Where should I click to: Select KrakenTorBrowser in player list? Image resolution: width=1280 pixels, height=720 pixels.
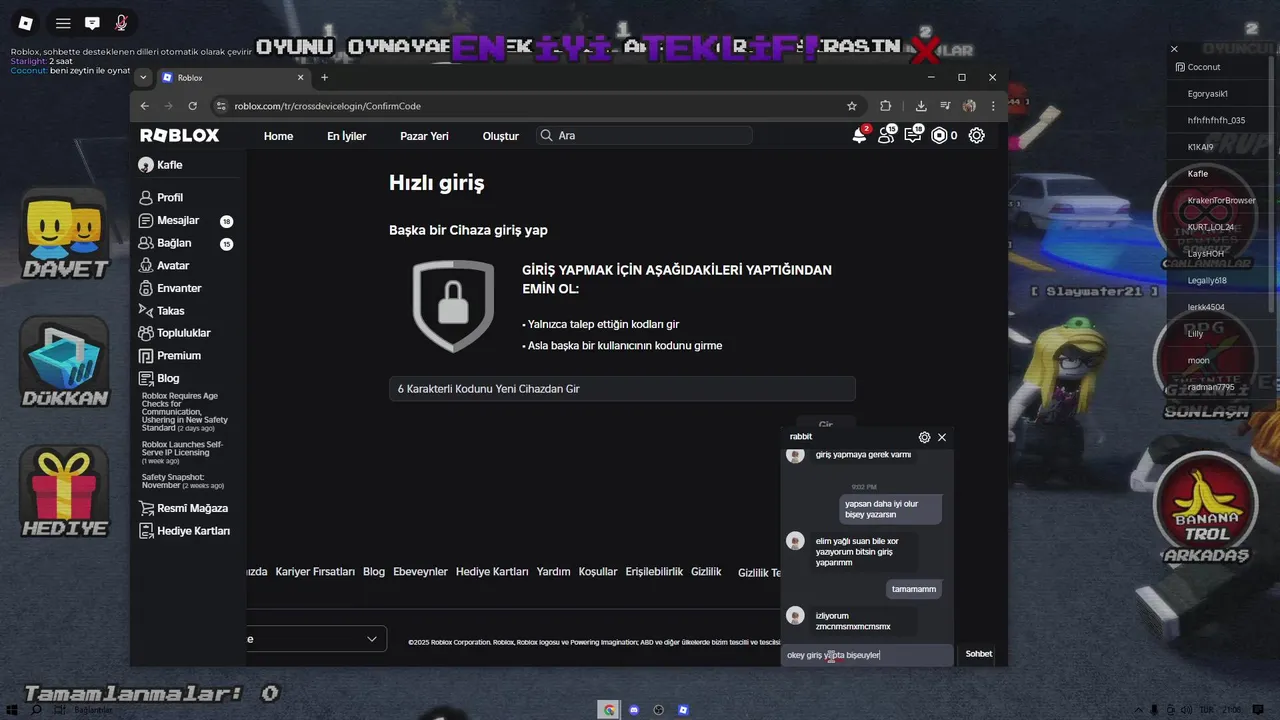(1221, 201)
